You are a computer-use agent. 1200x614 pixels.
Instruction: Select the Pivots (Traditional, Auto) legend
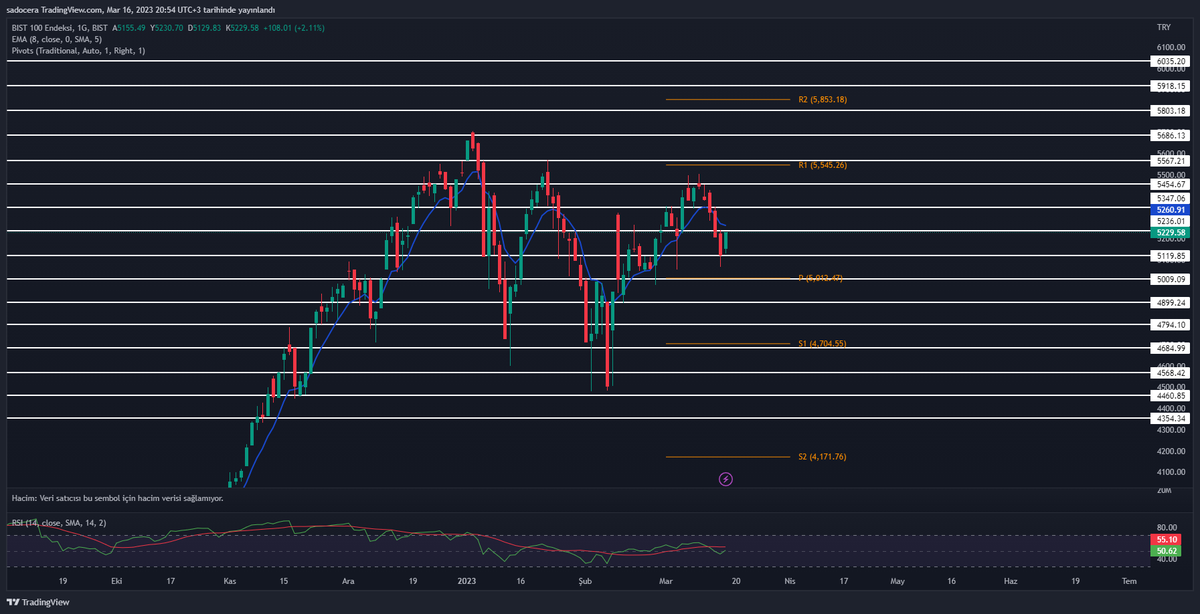pos(78,50)
